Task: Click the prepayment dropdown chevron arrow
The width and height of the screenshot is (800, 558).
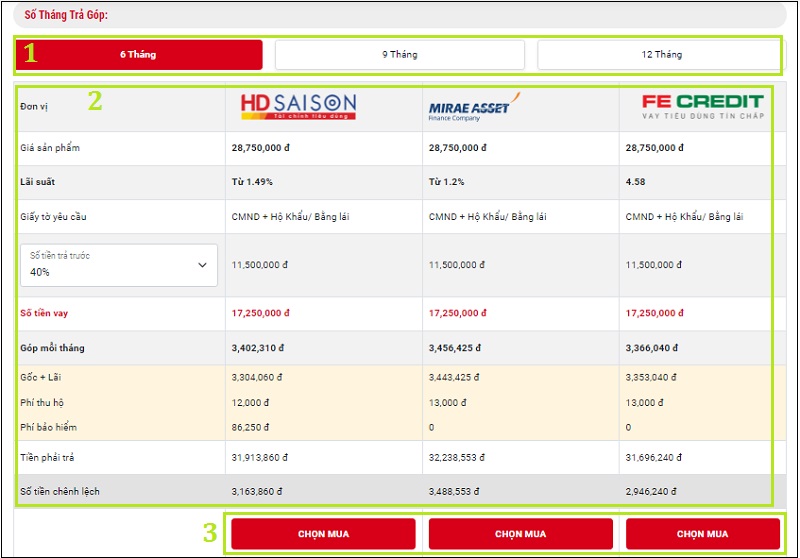Action: tap(202, 265)
